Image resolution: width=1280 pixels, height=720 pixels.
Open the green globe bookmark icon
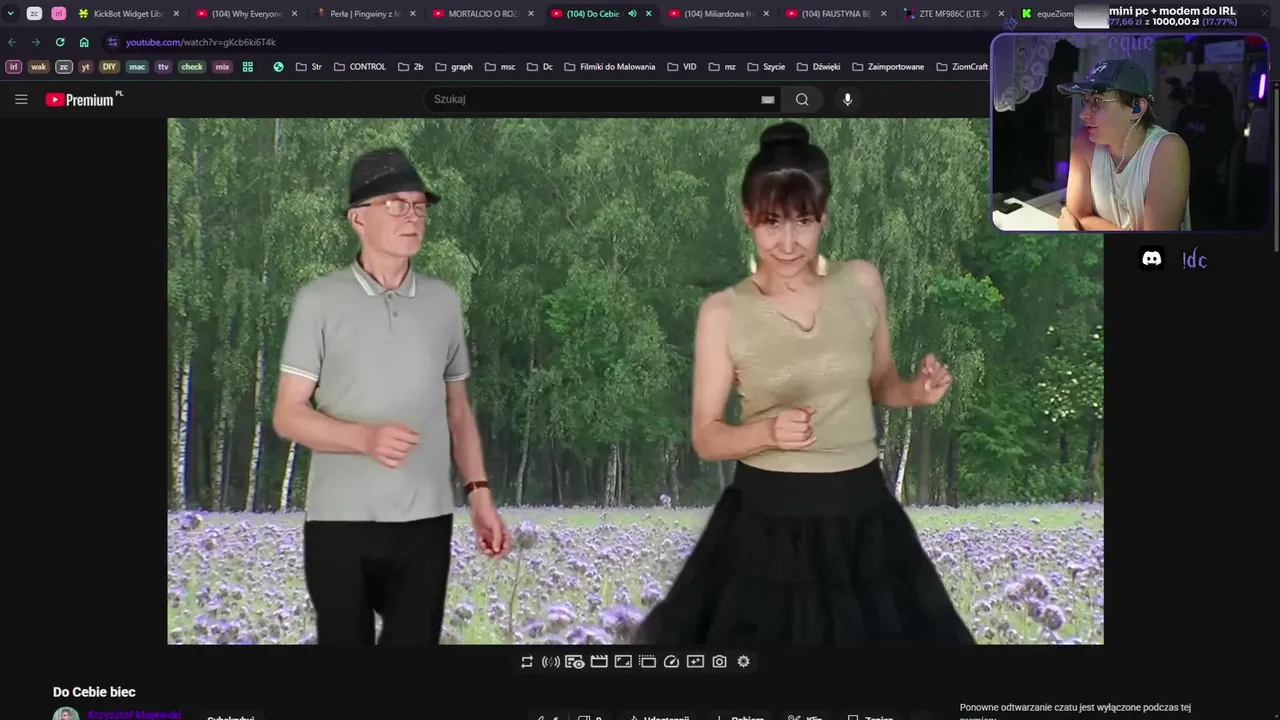278,67
